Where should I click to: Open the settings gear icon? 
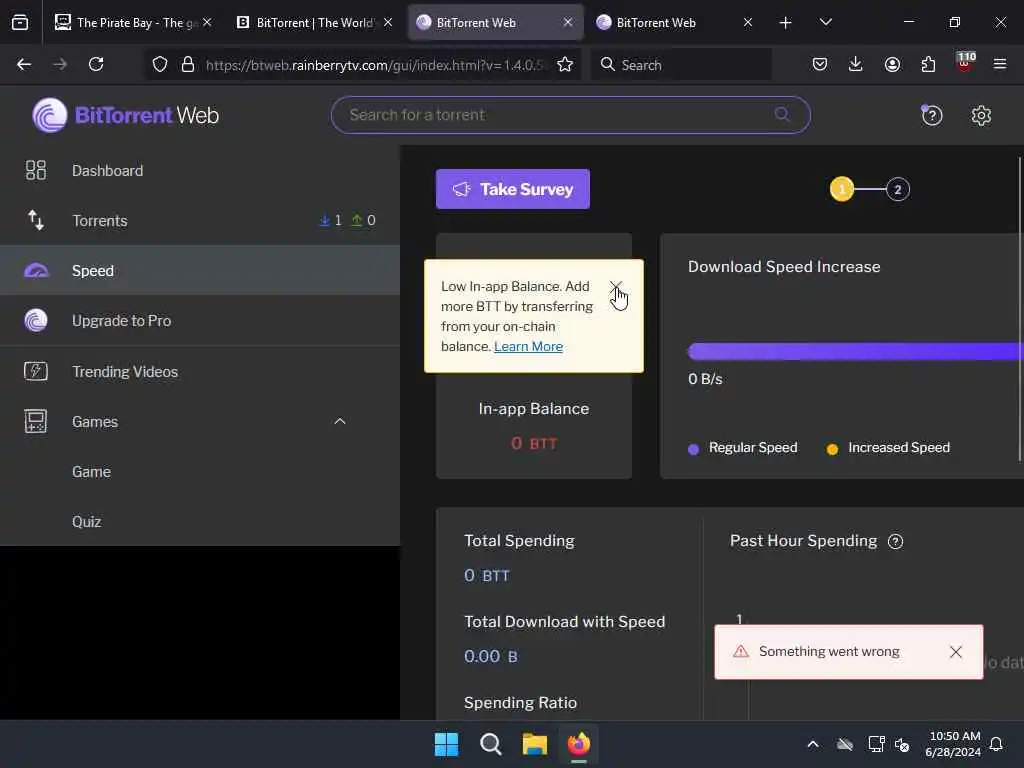click(x=981, y=116)
